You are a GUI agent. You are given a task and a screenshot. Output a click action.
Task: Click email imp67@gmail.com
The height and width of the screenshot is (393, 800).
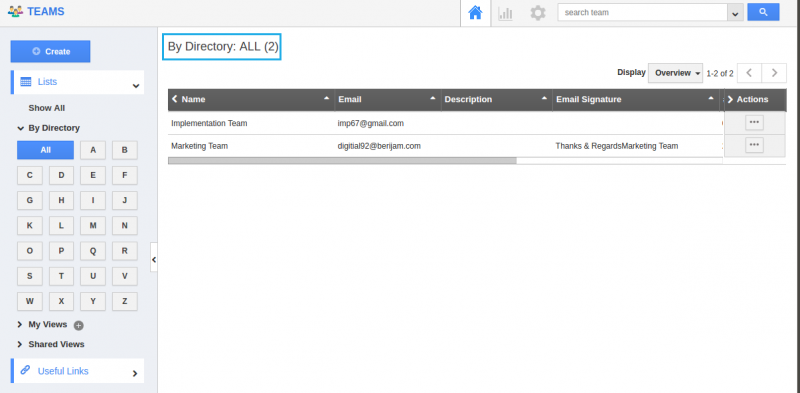[x=370, y=123]
